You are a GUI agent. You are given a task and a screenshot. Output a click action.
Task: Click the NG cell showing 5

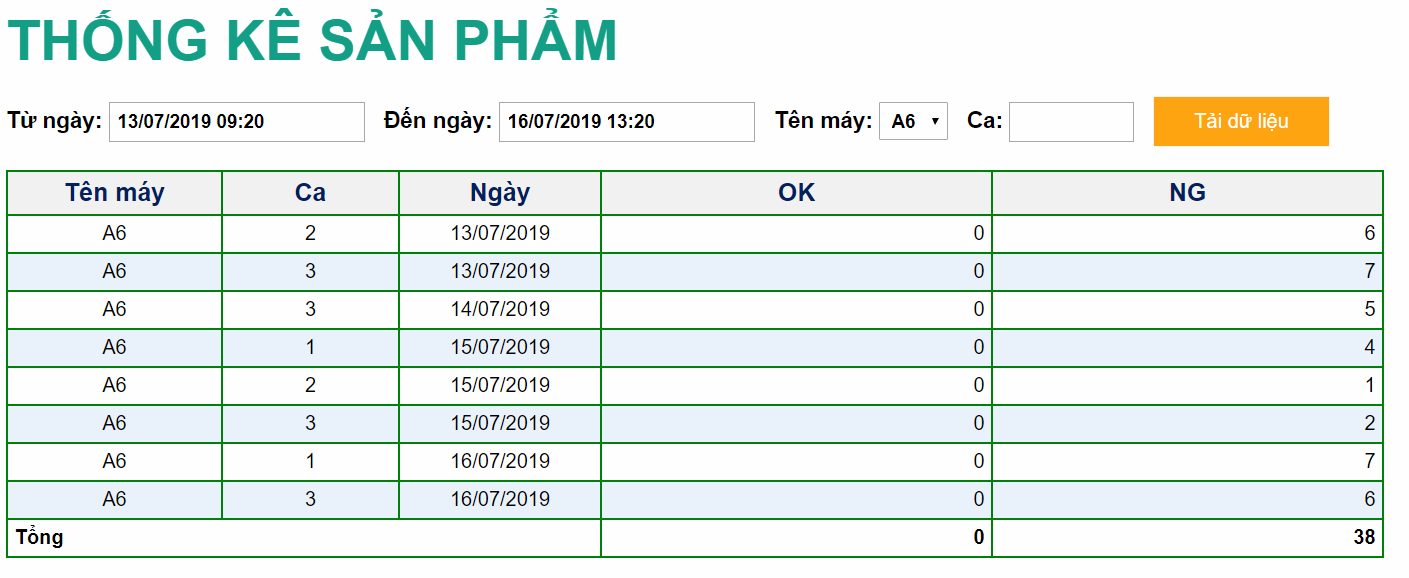click(1369, 309)
